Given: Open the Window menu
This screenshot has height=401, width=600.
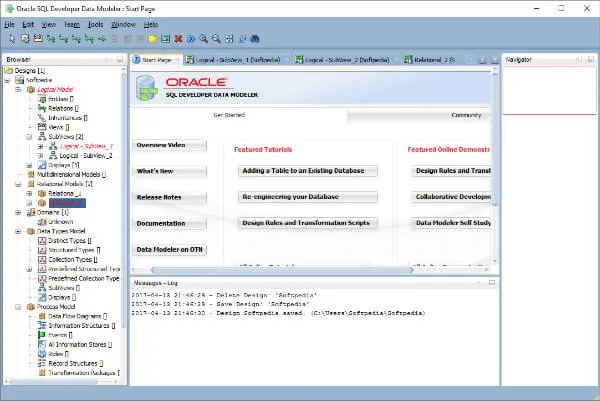Looking at the screenshot, I should pos(123,24).
